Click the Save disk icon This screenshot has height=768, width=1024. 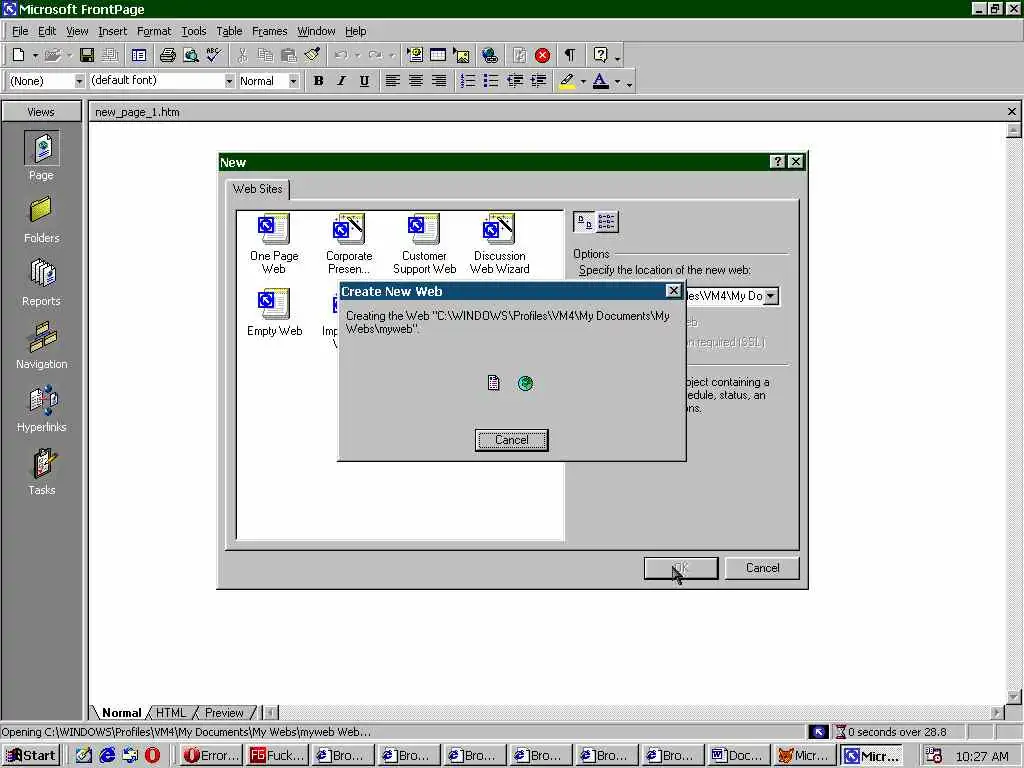click(x=87, y=56)
